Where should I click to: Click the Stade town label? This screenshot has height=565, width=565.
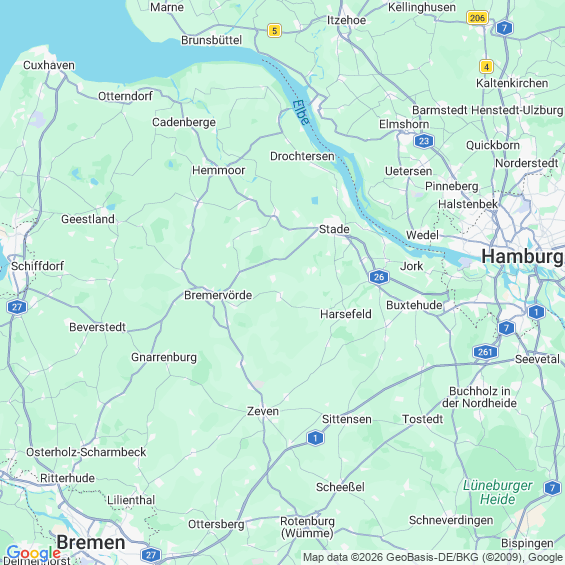tap(334, 230)
